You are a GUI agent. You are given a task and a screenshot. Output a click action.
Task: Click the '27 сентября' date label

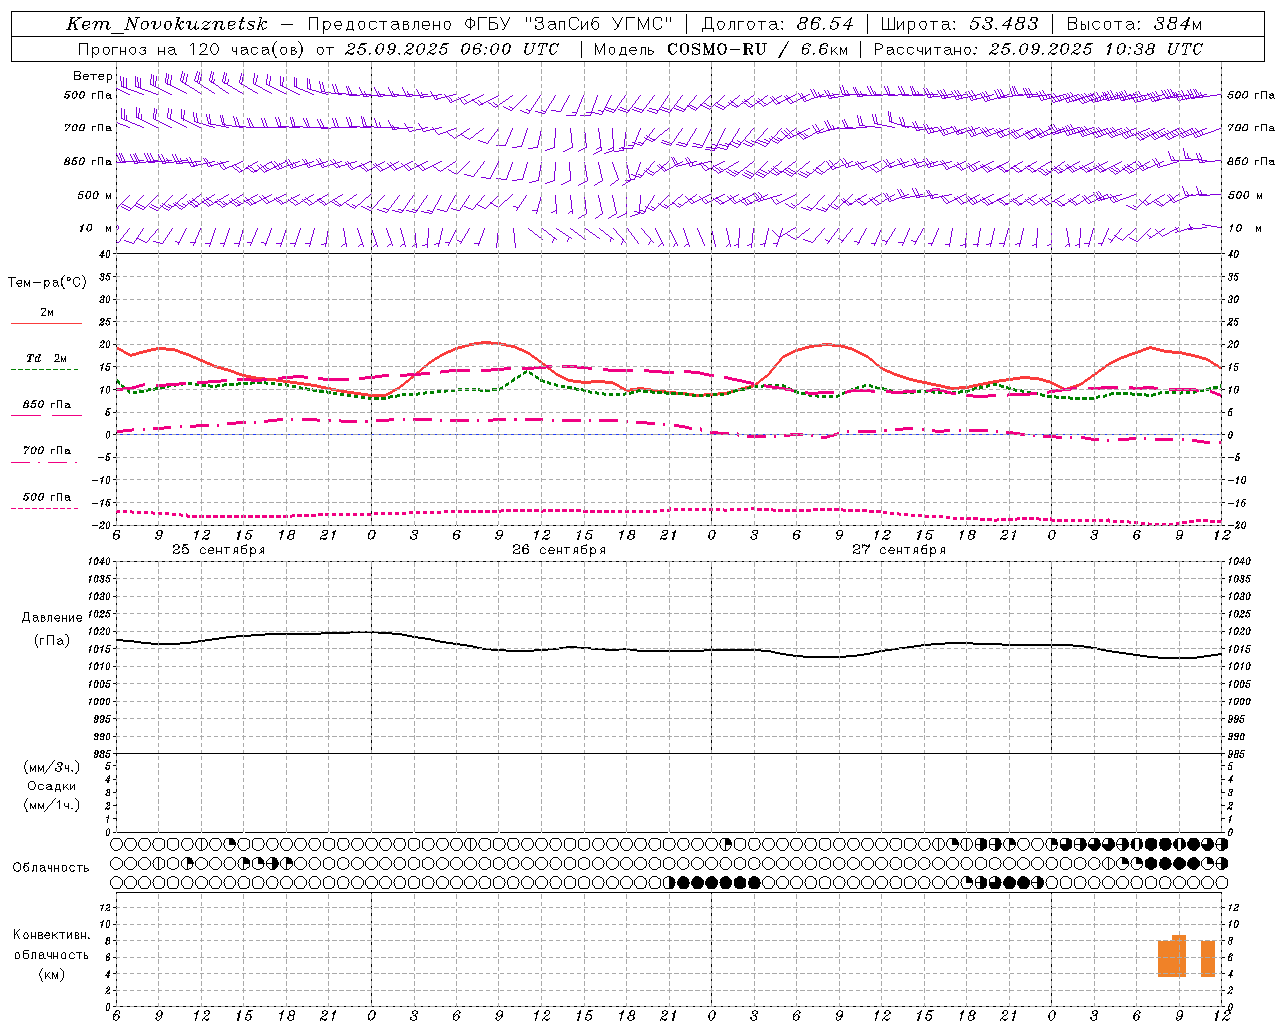(899, 550)
